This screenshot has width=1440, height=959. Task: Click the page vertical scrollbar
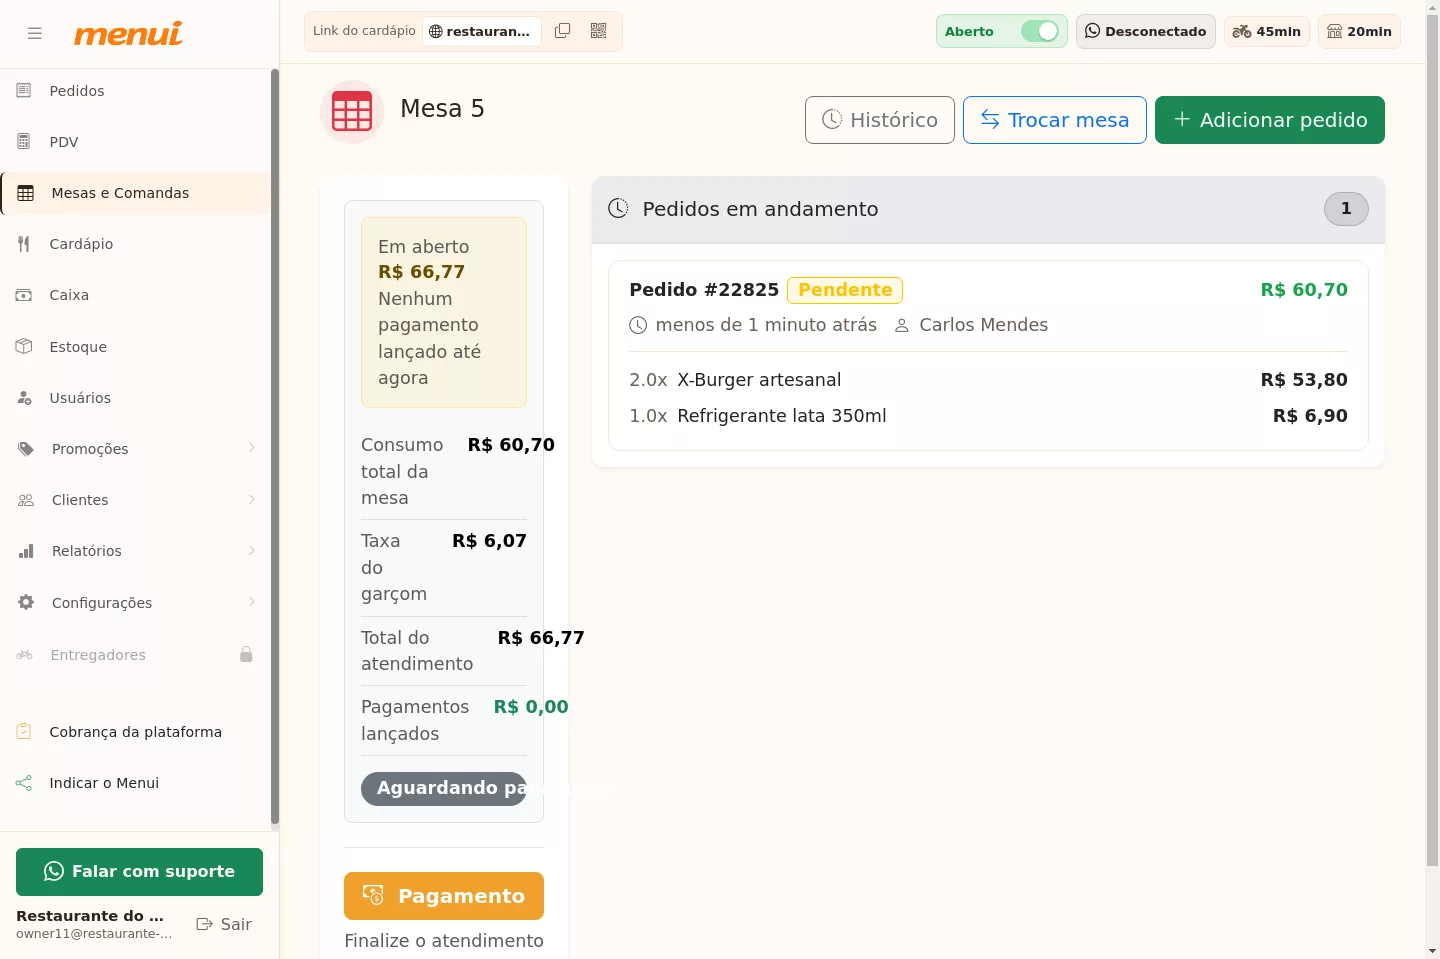(x=1432, y=440)
